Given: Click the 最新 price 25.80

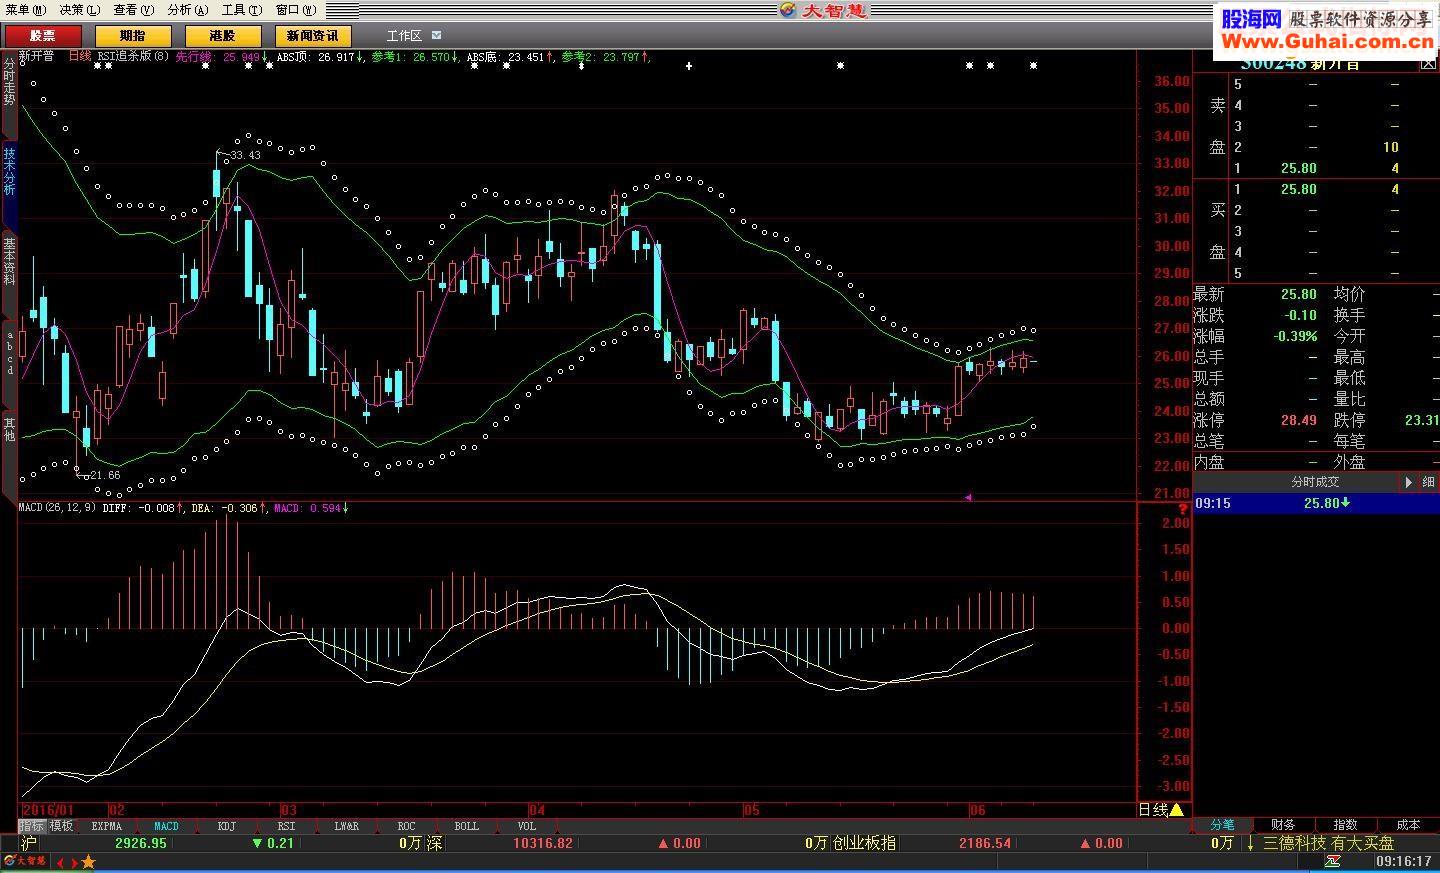Looking at the screenshot, I should (x=1298, y=294).
